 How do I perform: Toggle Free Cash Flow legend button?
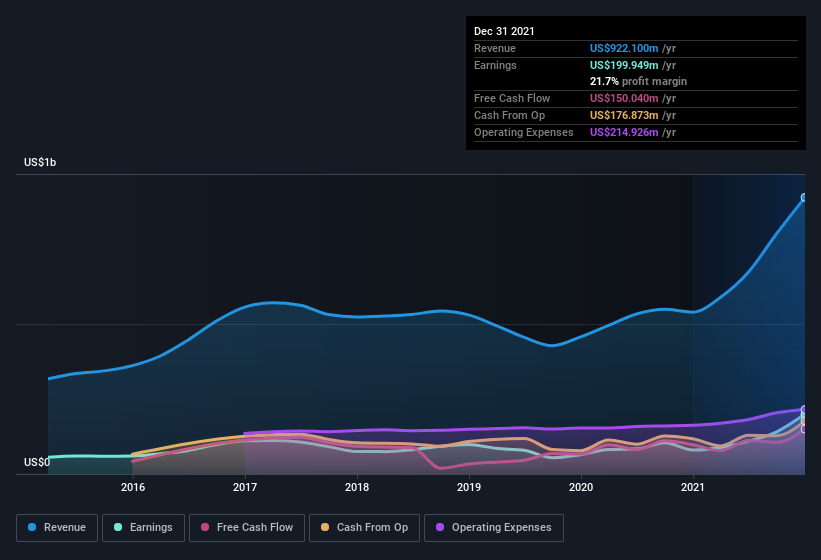247,528
